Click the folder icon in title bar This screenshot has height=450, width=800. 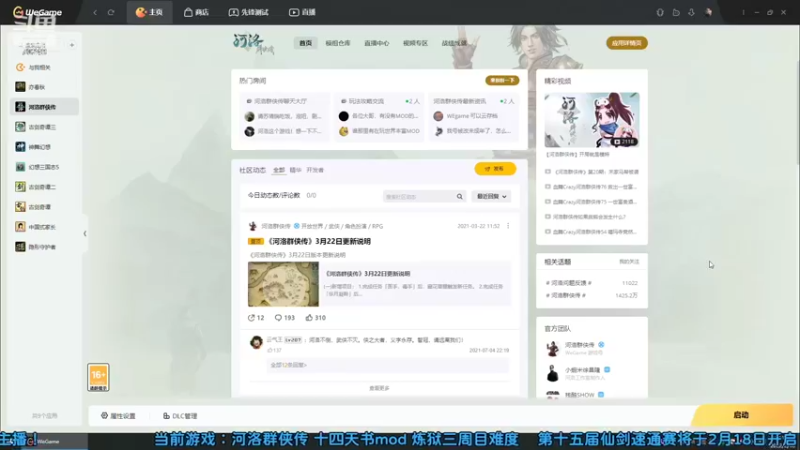point(676,12)
